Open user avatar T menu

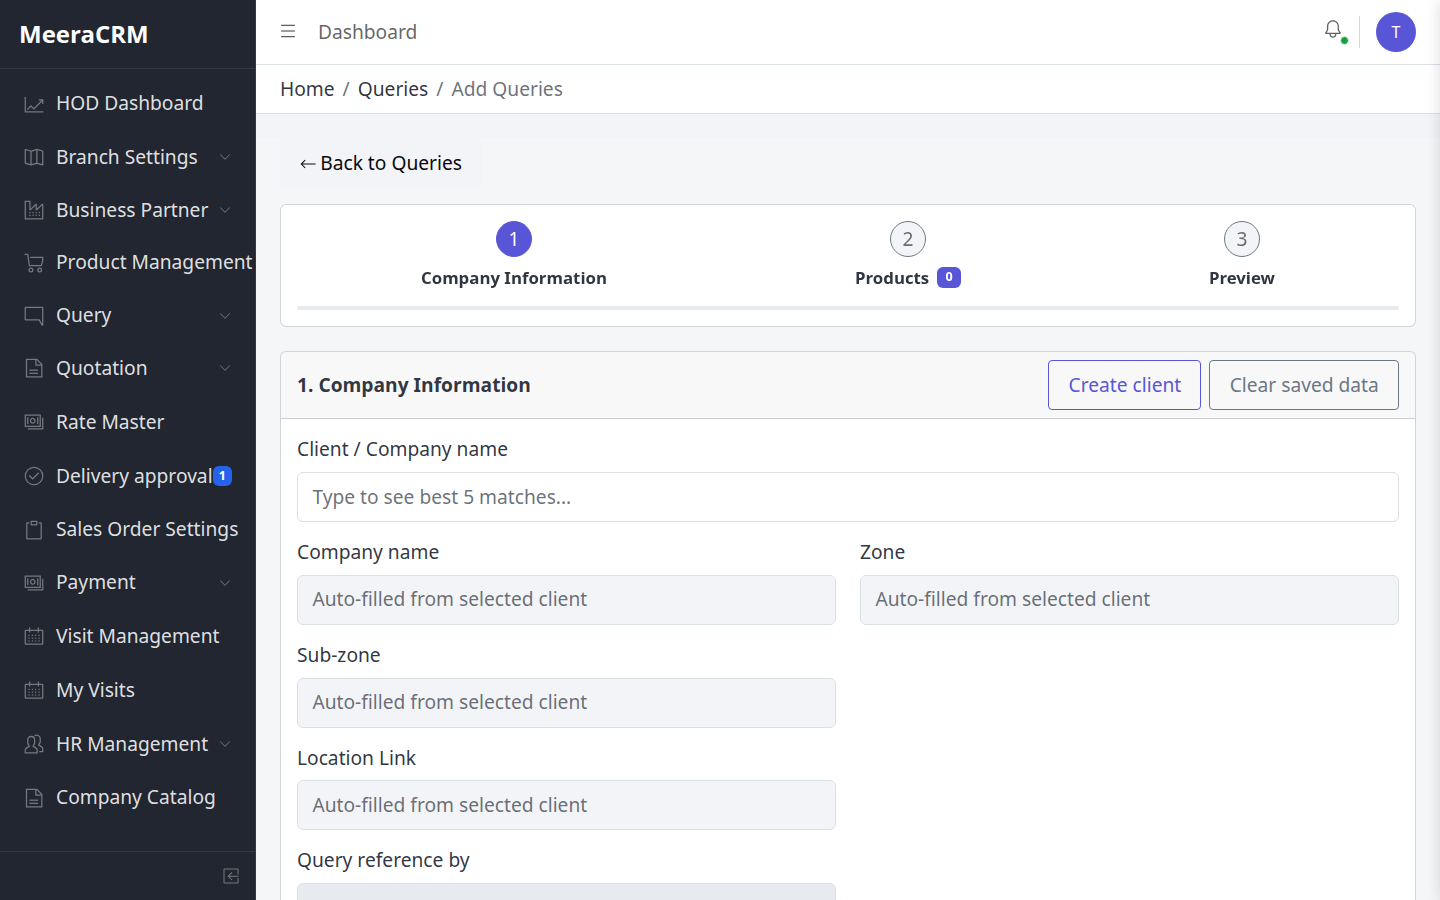(1396, 32)
